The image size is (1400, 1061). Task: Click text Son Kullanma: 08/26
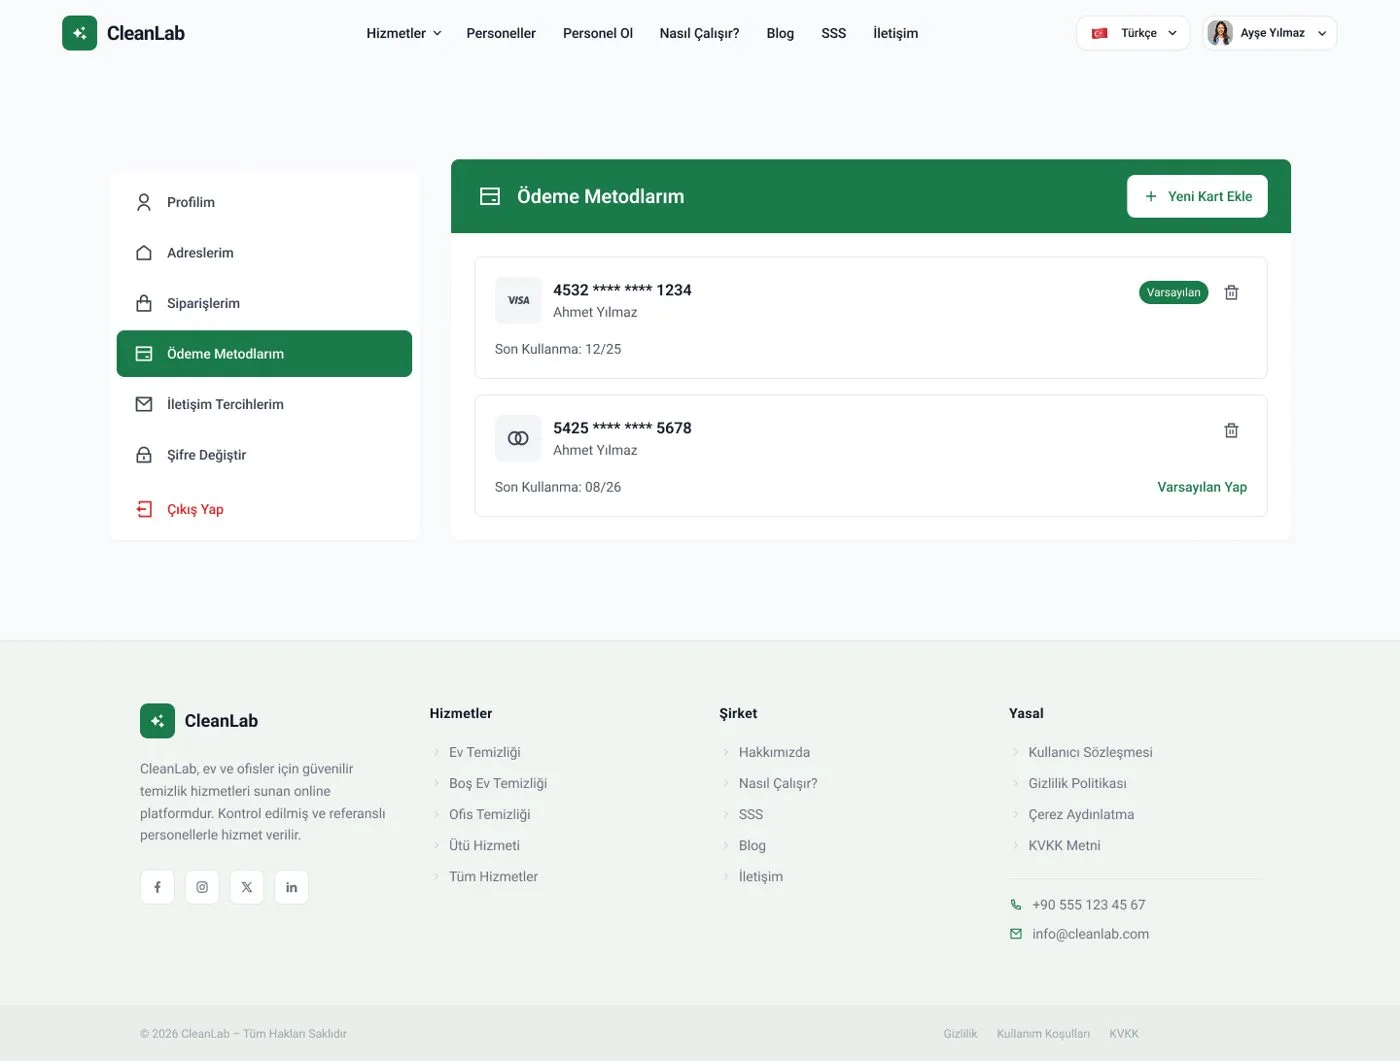pyautogui.click(x=558, y=487)
